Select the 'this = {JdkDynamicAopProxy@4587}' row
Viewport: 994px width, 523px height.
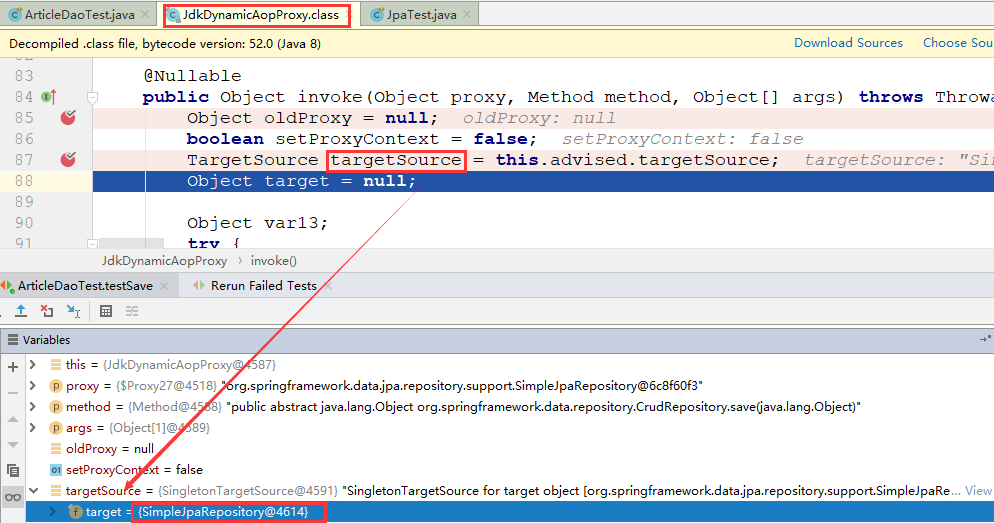coord(510,365)
